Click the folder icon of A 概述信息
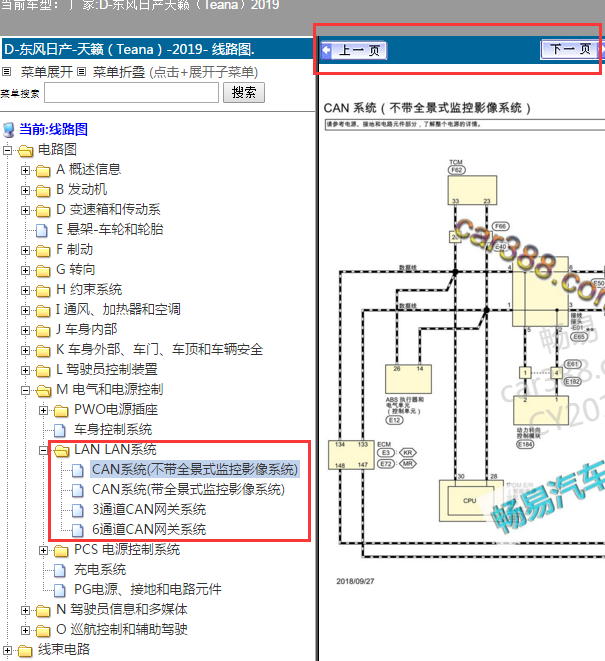Image resolution: width=605 pixels, height=661 pixels. click(x=43, y=170)
